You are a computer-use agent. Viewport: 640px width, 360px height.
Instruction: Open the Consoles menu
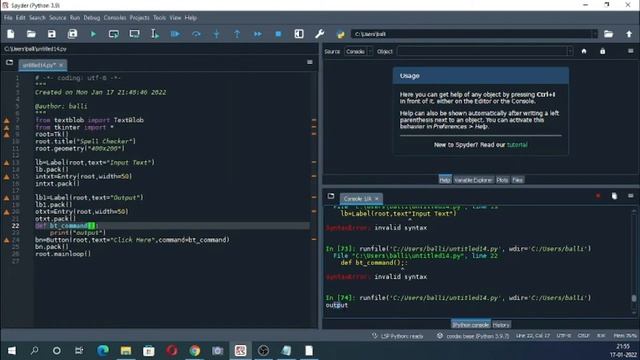tap(115, 18)
